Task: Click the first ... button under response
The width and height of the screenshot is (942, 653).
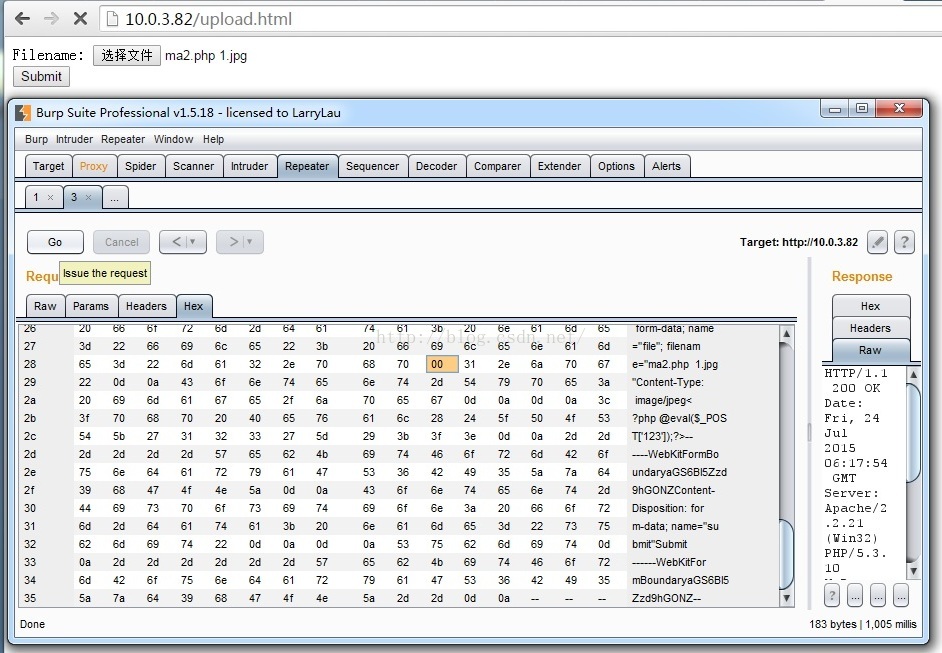Action: tap(854, 595)
